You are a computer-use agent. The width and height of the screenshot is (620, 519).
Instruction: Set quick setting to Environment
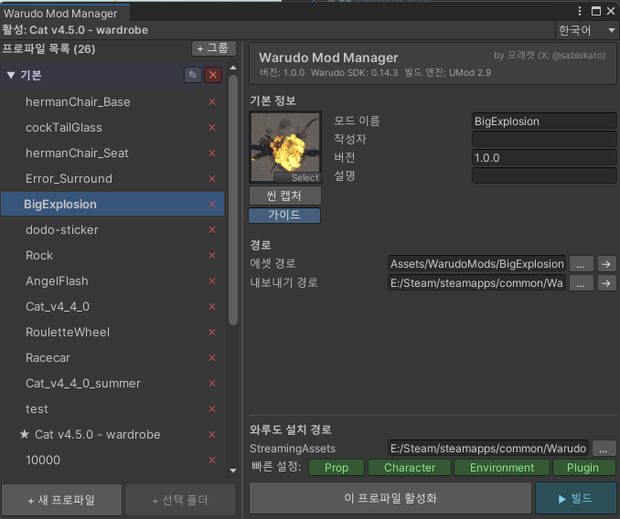pyautogui.click(x=502, y=468)
